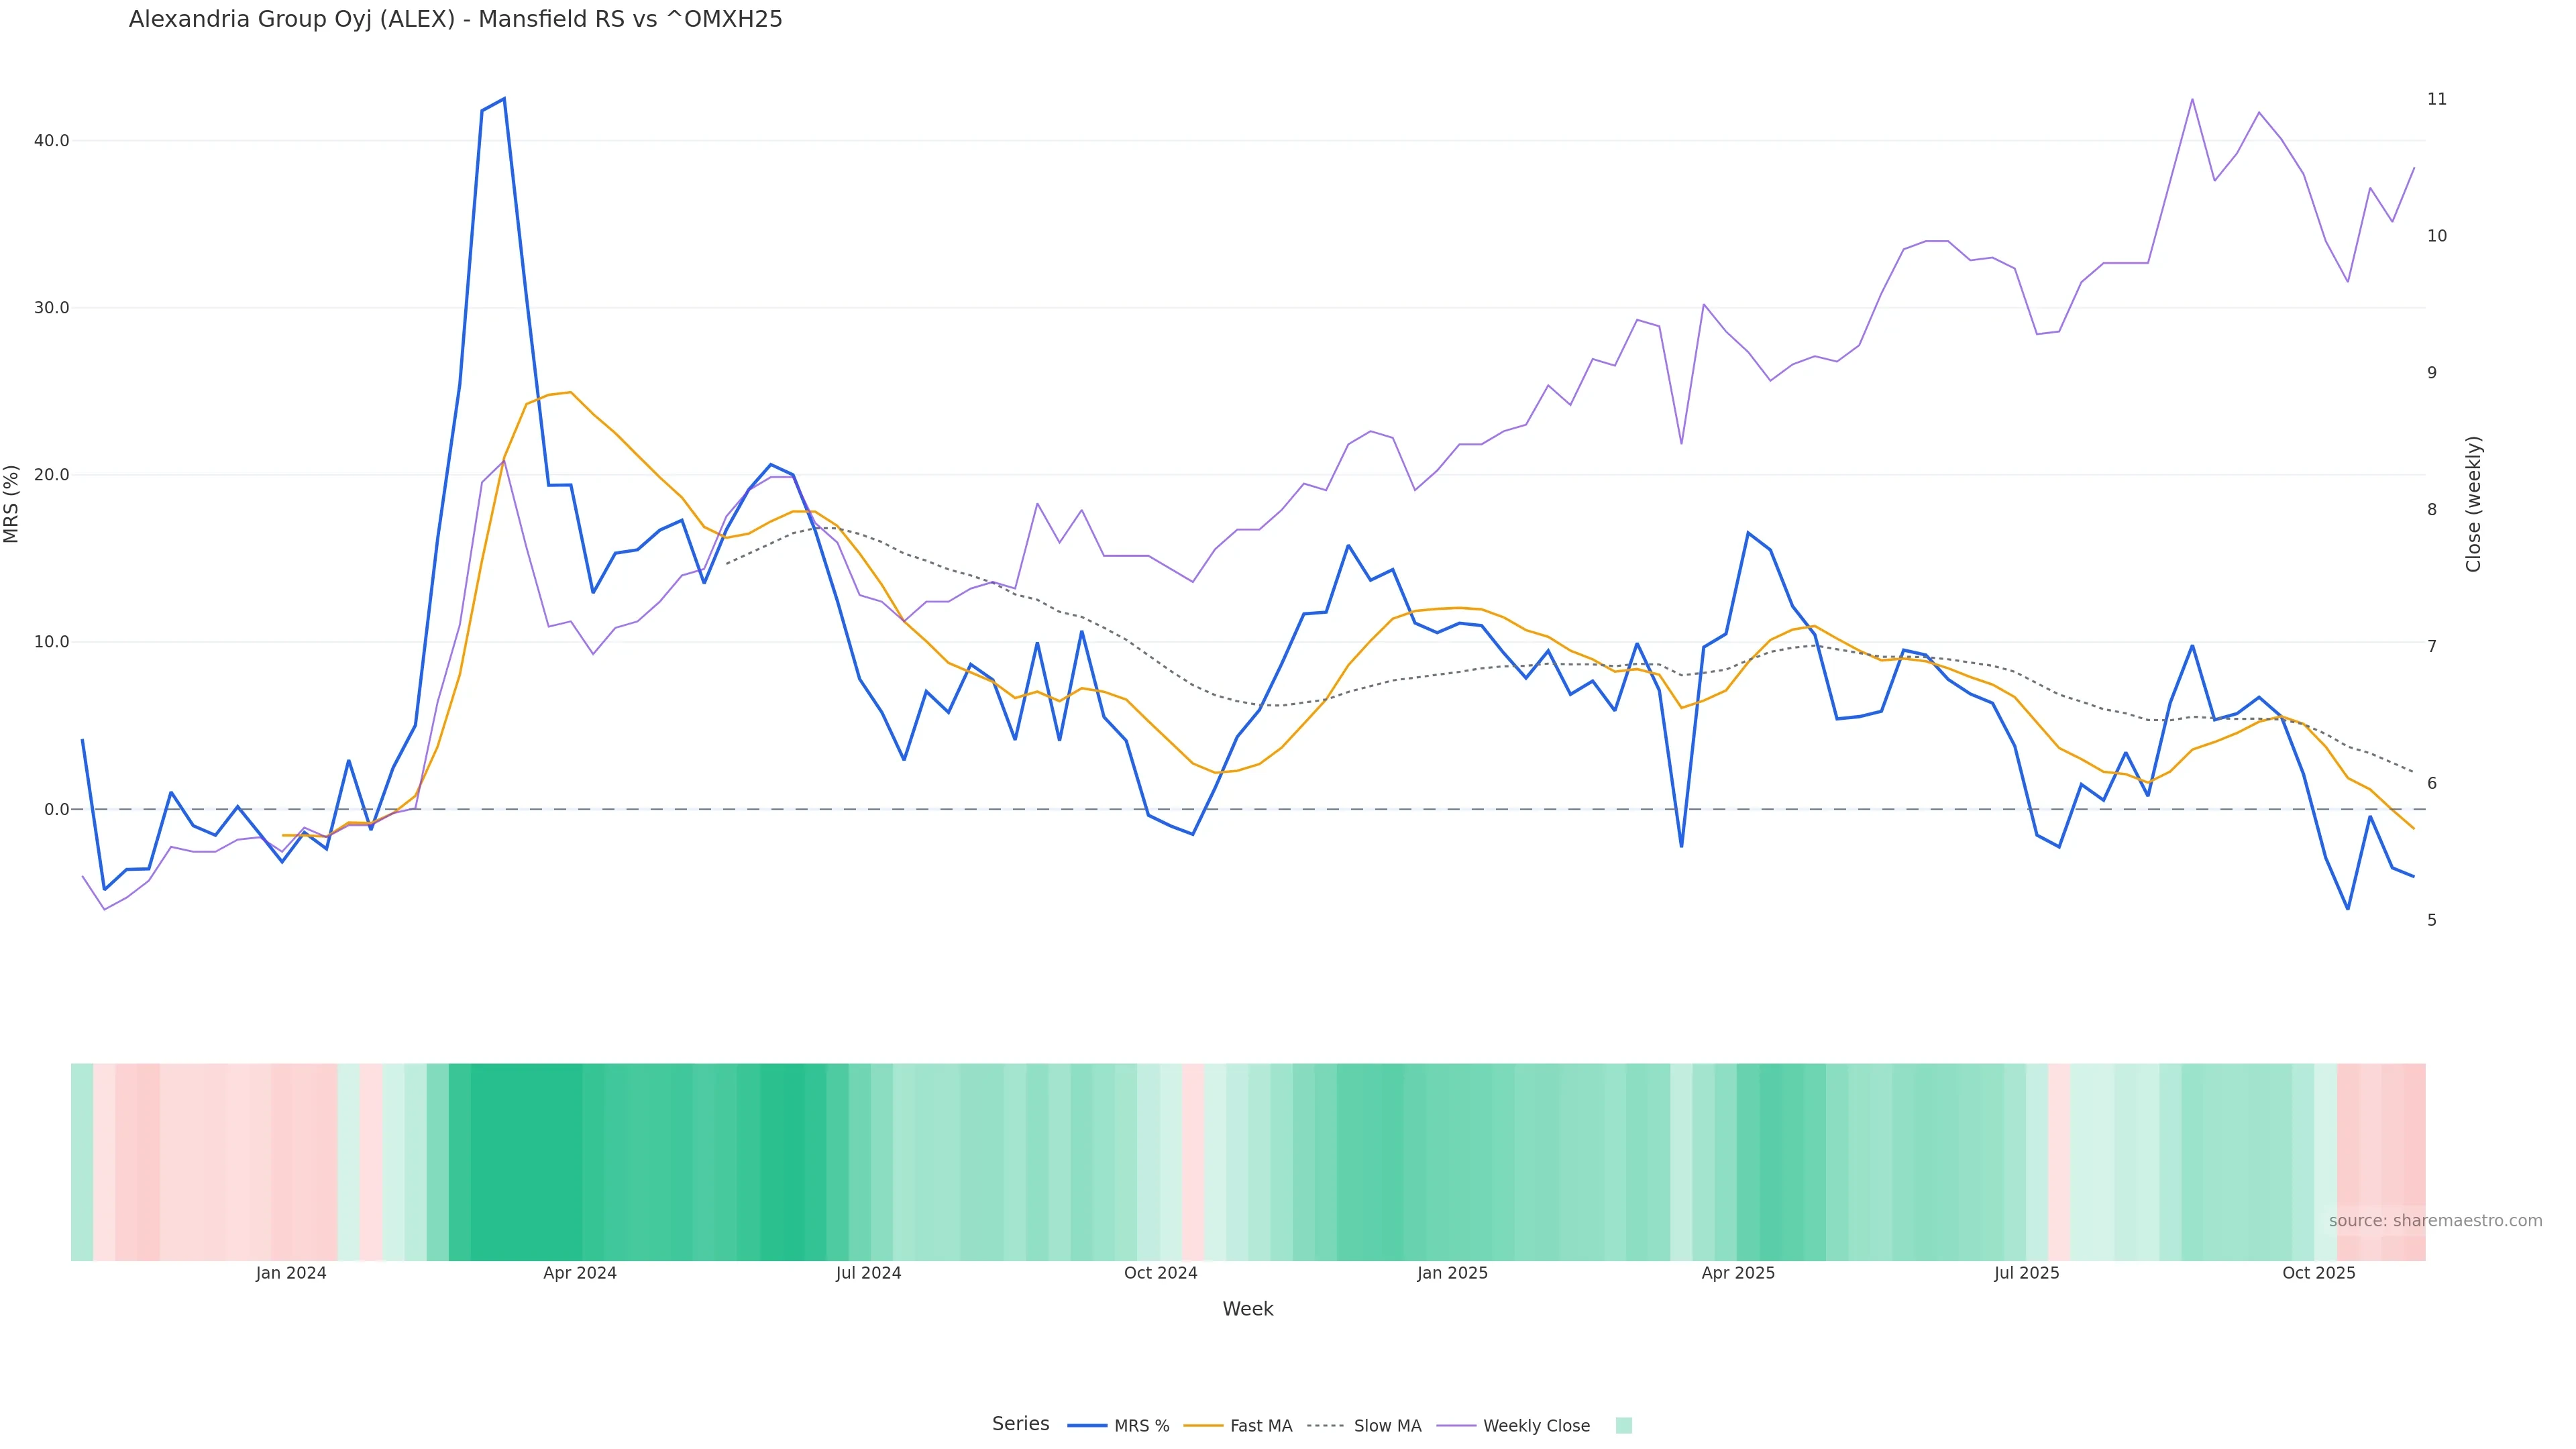Click the green legend color swatch
2576x1449 pixels.
point(1624,1426)
